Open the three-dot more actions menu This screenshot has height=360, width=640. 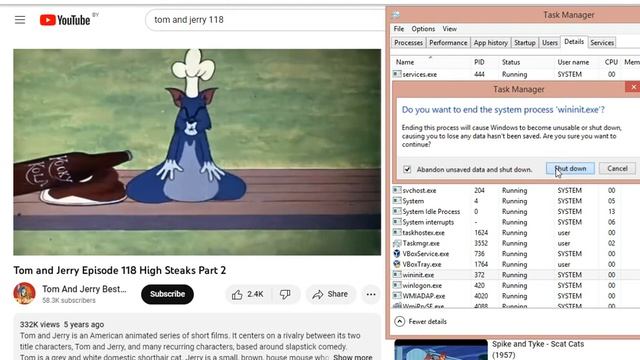point(371,294)
